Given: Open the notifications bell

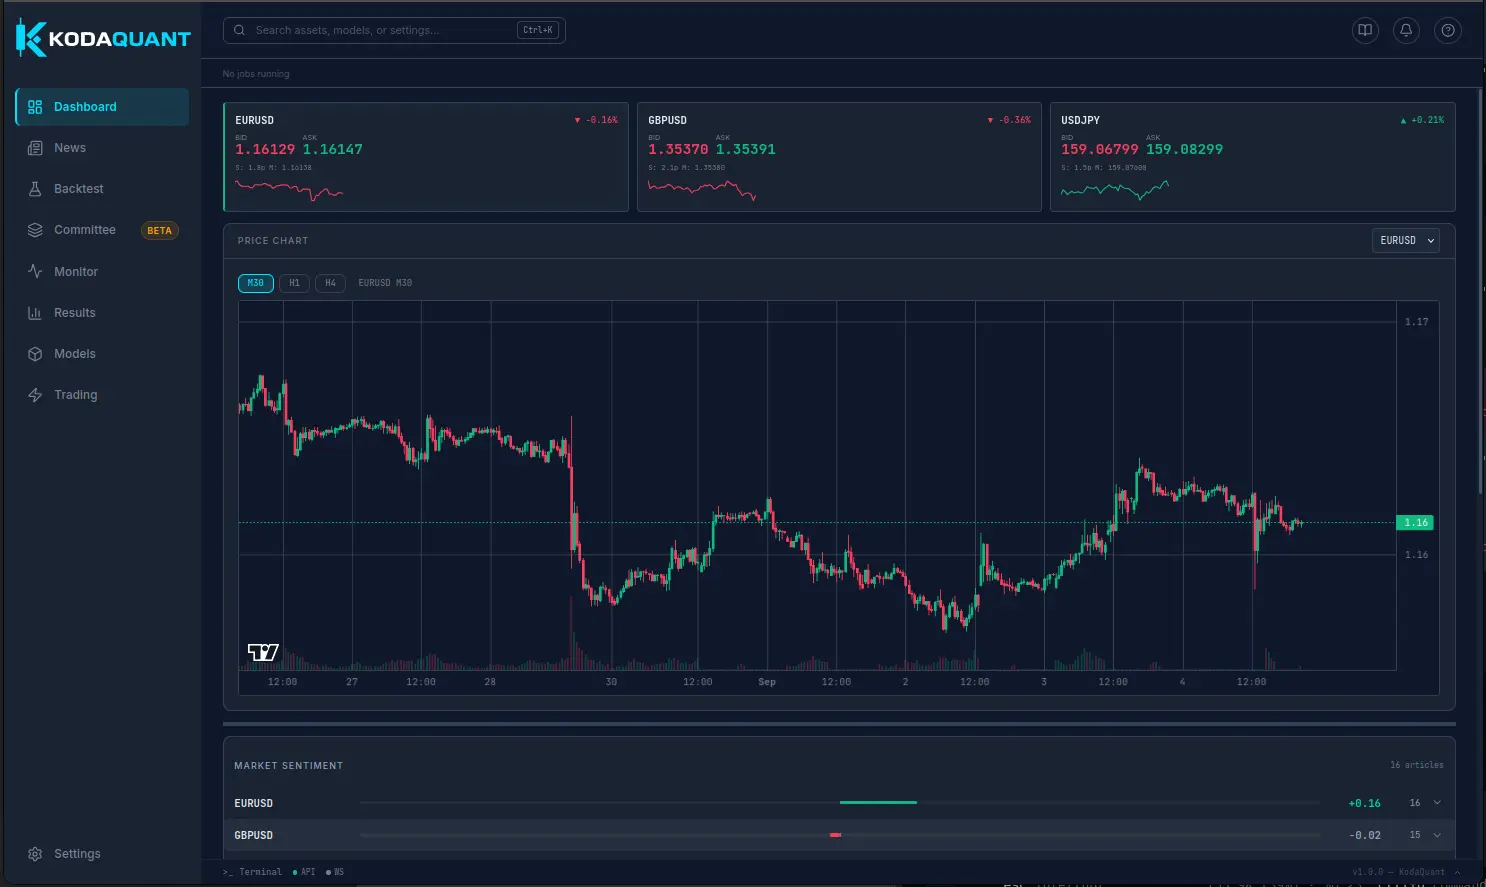Looking at the screenshot, I should coord(1406,31).
